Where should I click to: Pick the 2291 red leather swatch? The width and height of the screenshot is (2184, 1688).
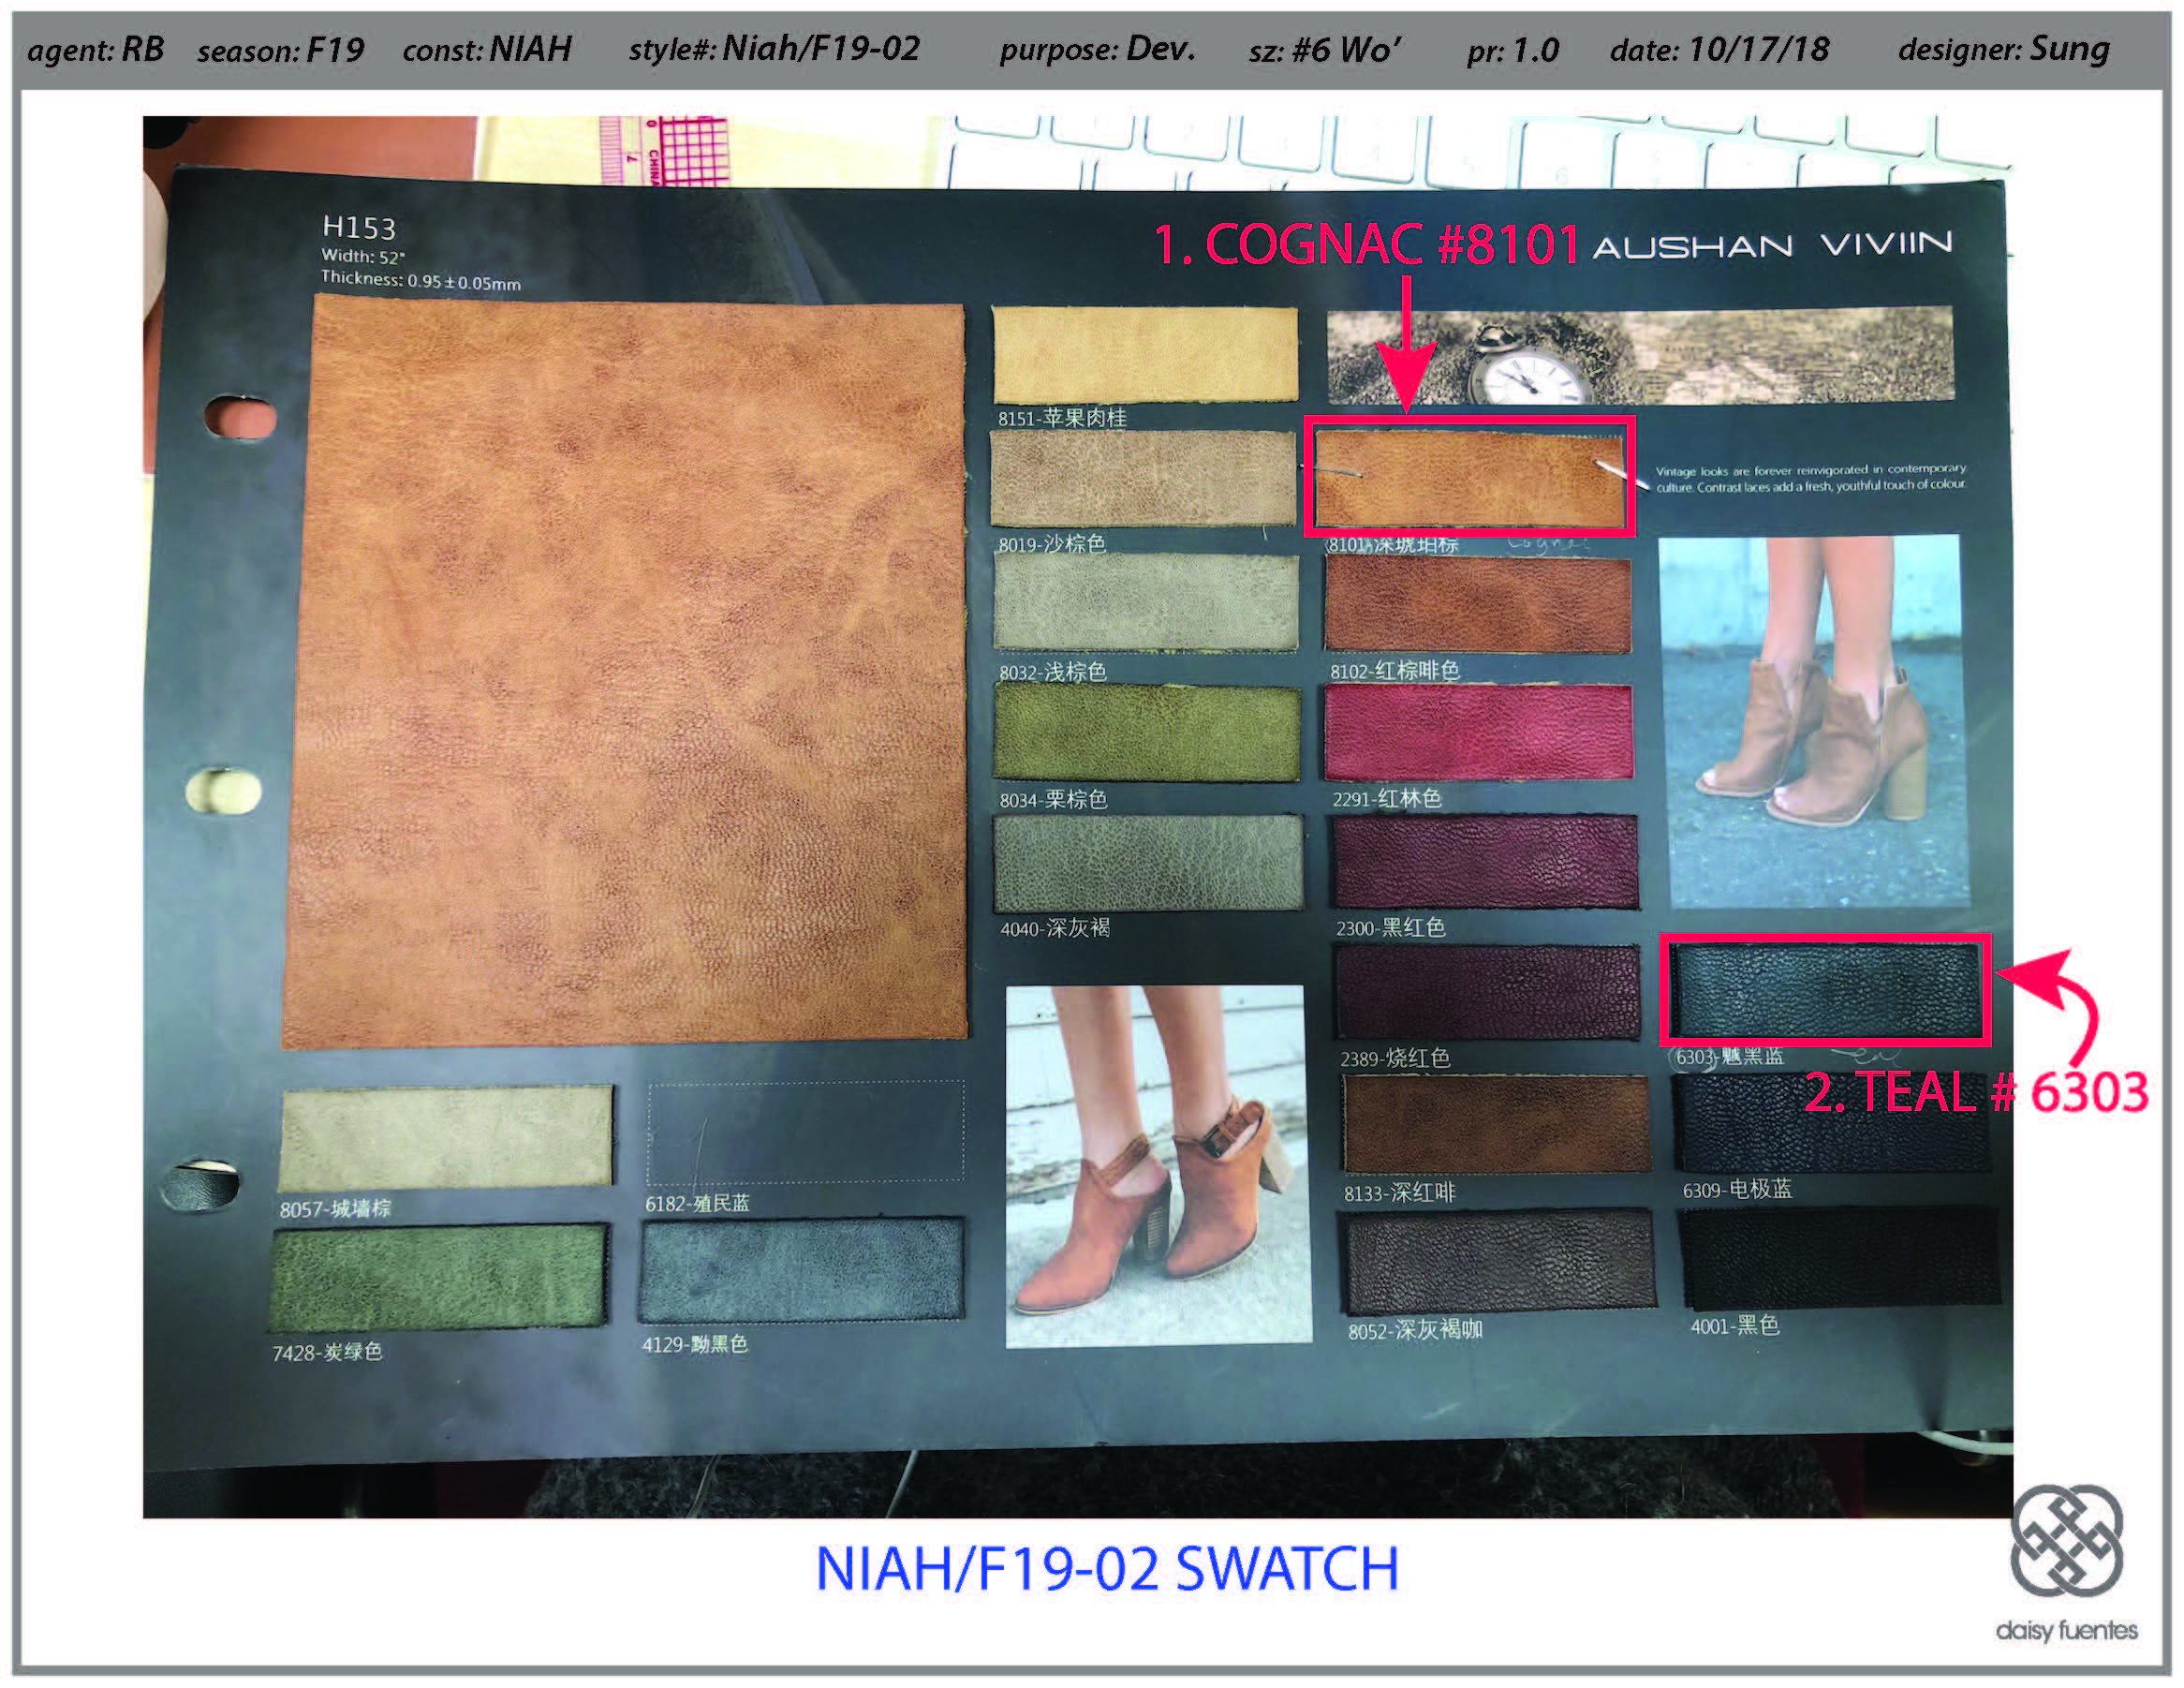pos(1478,733)
